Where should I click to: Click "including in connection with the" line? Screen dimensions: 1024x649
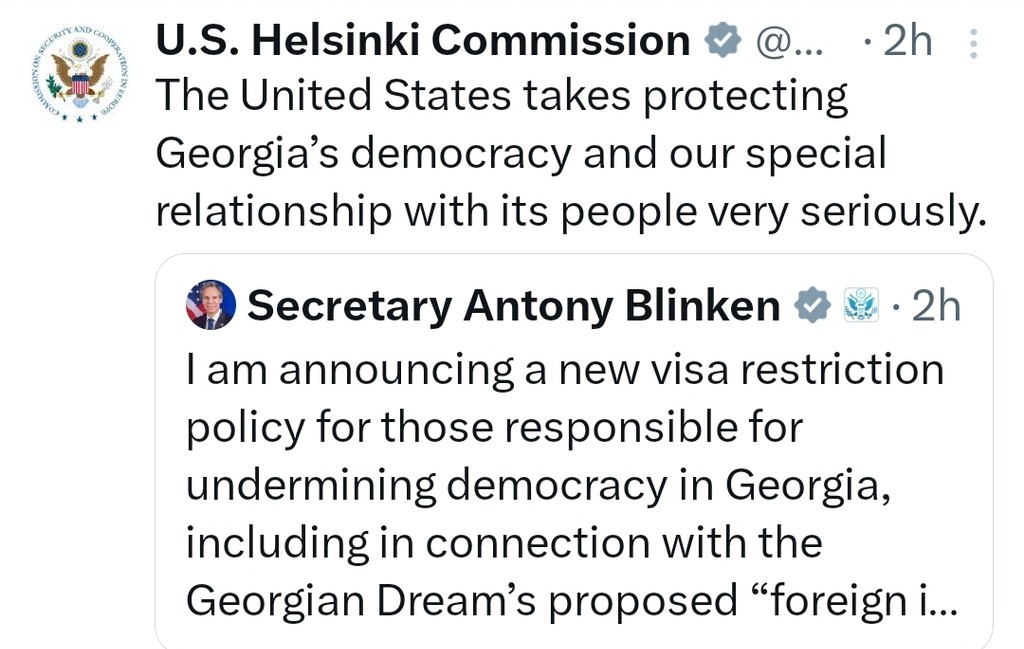(504, 543)
